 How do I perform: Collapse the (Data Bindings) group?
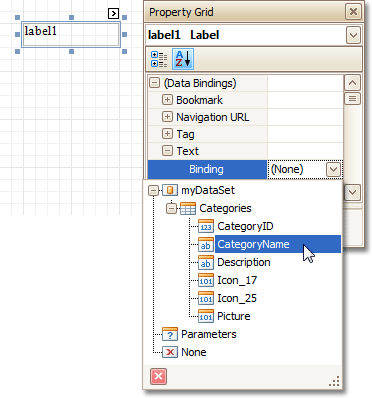[154, 82]
